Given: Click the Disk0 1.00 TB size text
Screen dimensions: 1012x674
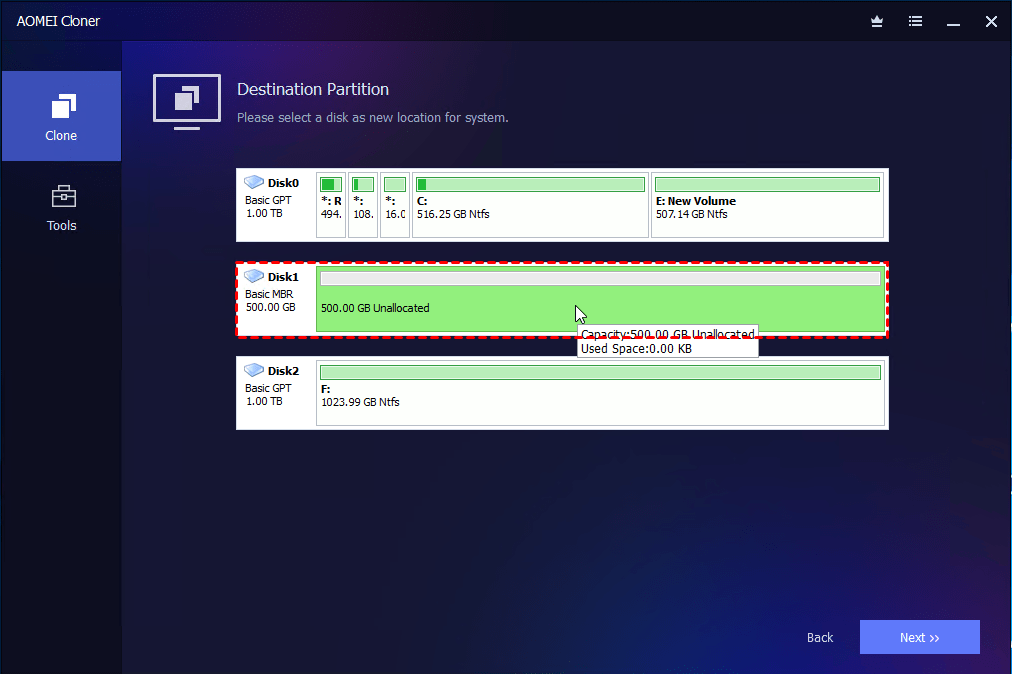Looking at the screenshot, I should coord(264,213).
